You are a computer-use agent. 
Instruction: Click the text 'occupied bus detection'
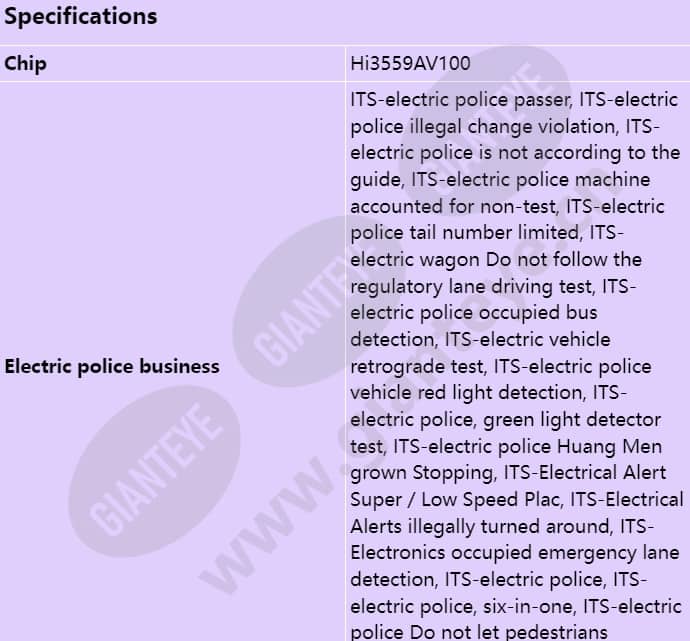click(474, 326)
